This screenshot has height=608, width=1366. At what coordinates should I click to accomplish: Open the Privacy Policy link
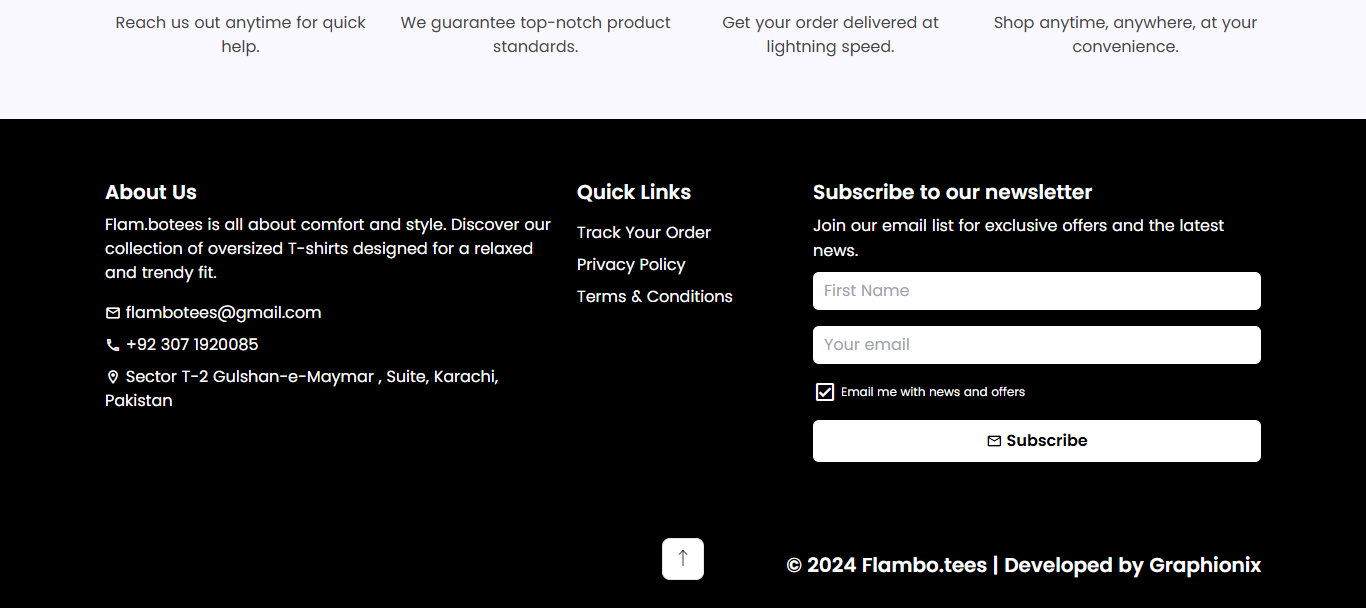click(x=631, y=264)
